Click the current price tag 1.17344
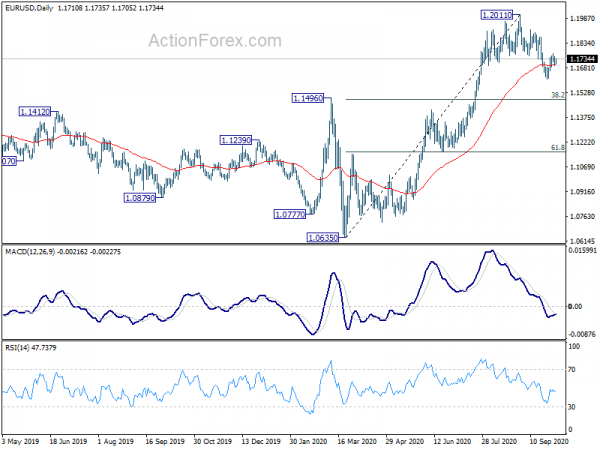 pos(582,59)
